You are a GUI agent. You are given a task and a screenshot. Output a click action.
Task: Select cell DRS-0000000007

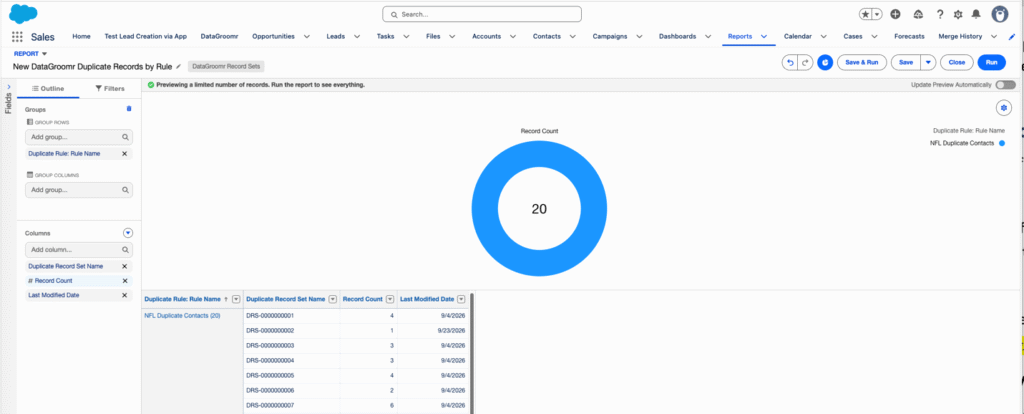coord(291,406)
